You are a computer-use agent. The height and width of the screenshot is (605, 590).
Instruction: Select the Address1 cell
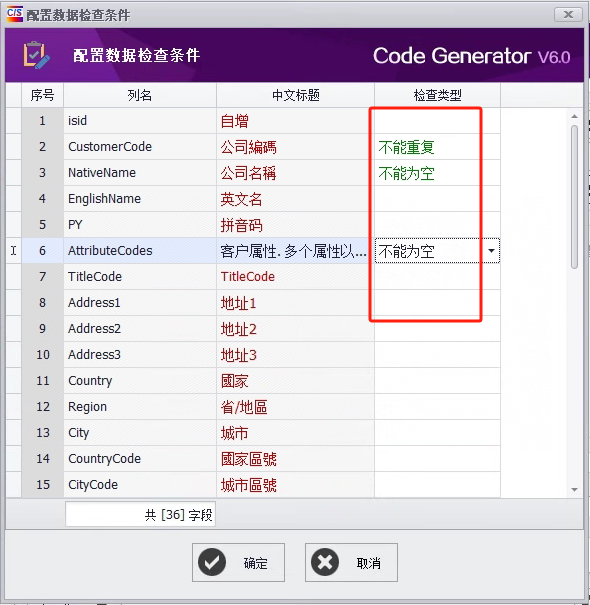140,302
